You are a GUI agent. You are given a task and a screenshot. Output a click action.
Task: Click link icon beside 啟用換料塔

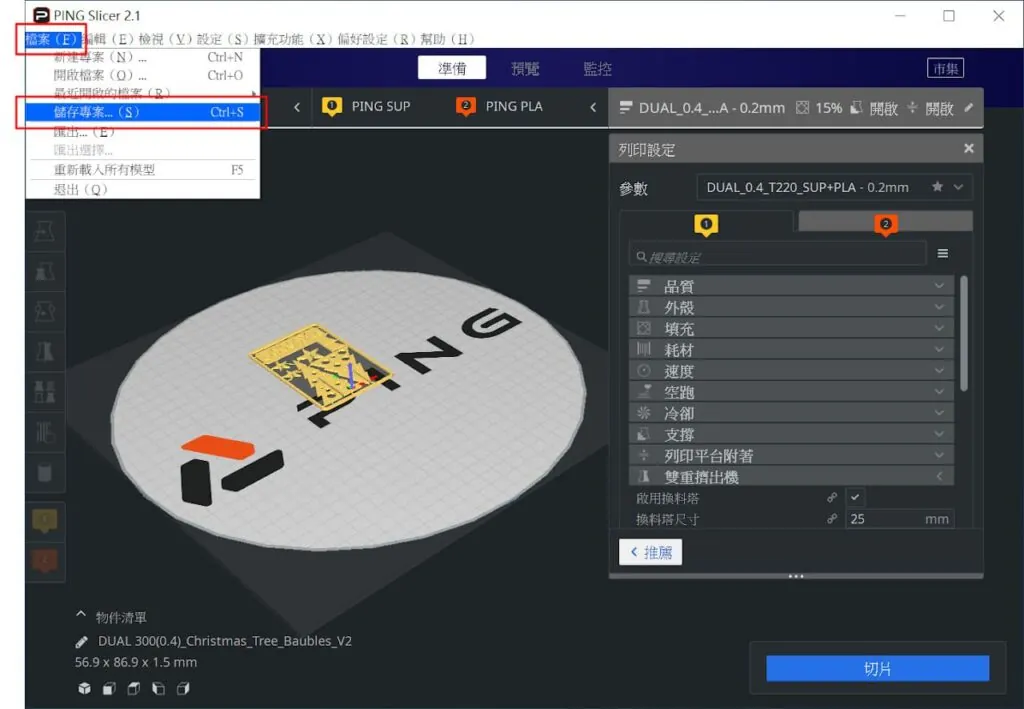(x=832, y=497)
